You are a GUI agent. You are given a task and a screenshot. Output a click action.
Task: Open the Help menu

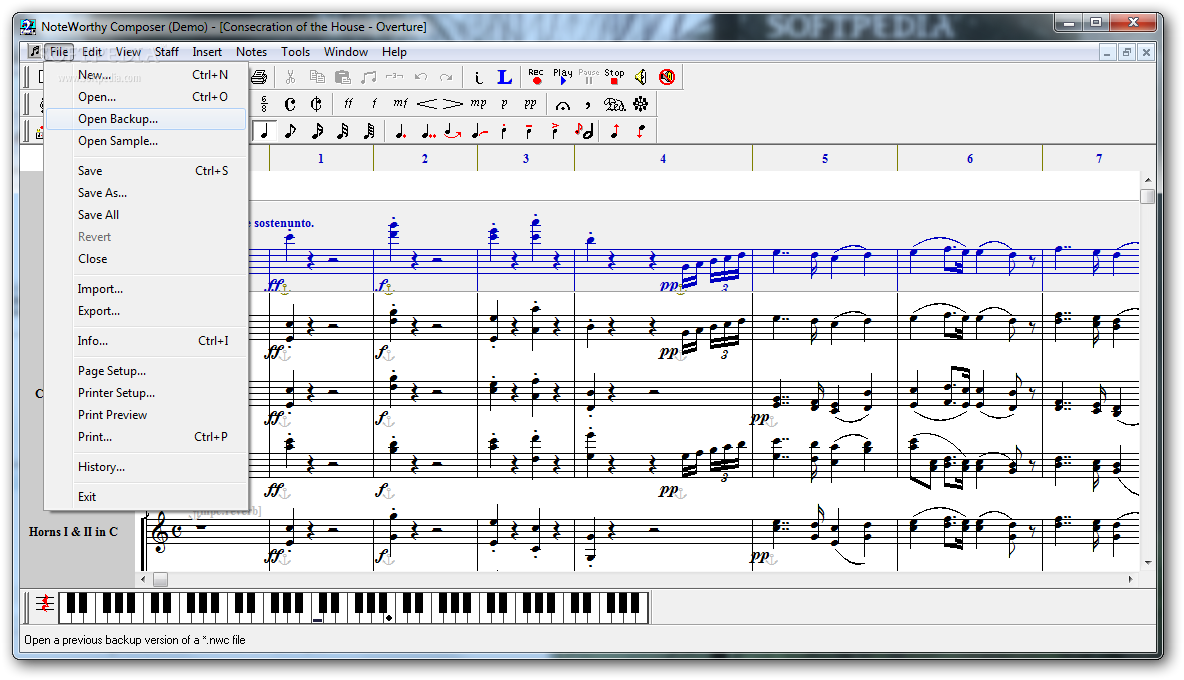click(x=394, y=52)
